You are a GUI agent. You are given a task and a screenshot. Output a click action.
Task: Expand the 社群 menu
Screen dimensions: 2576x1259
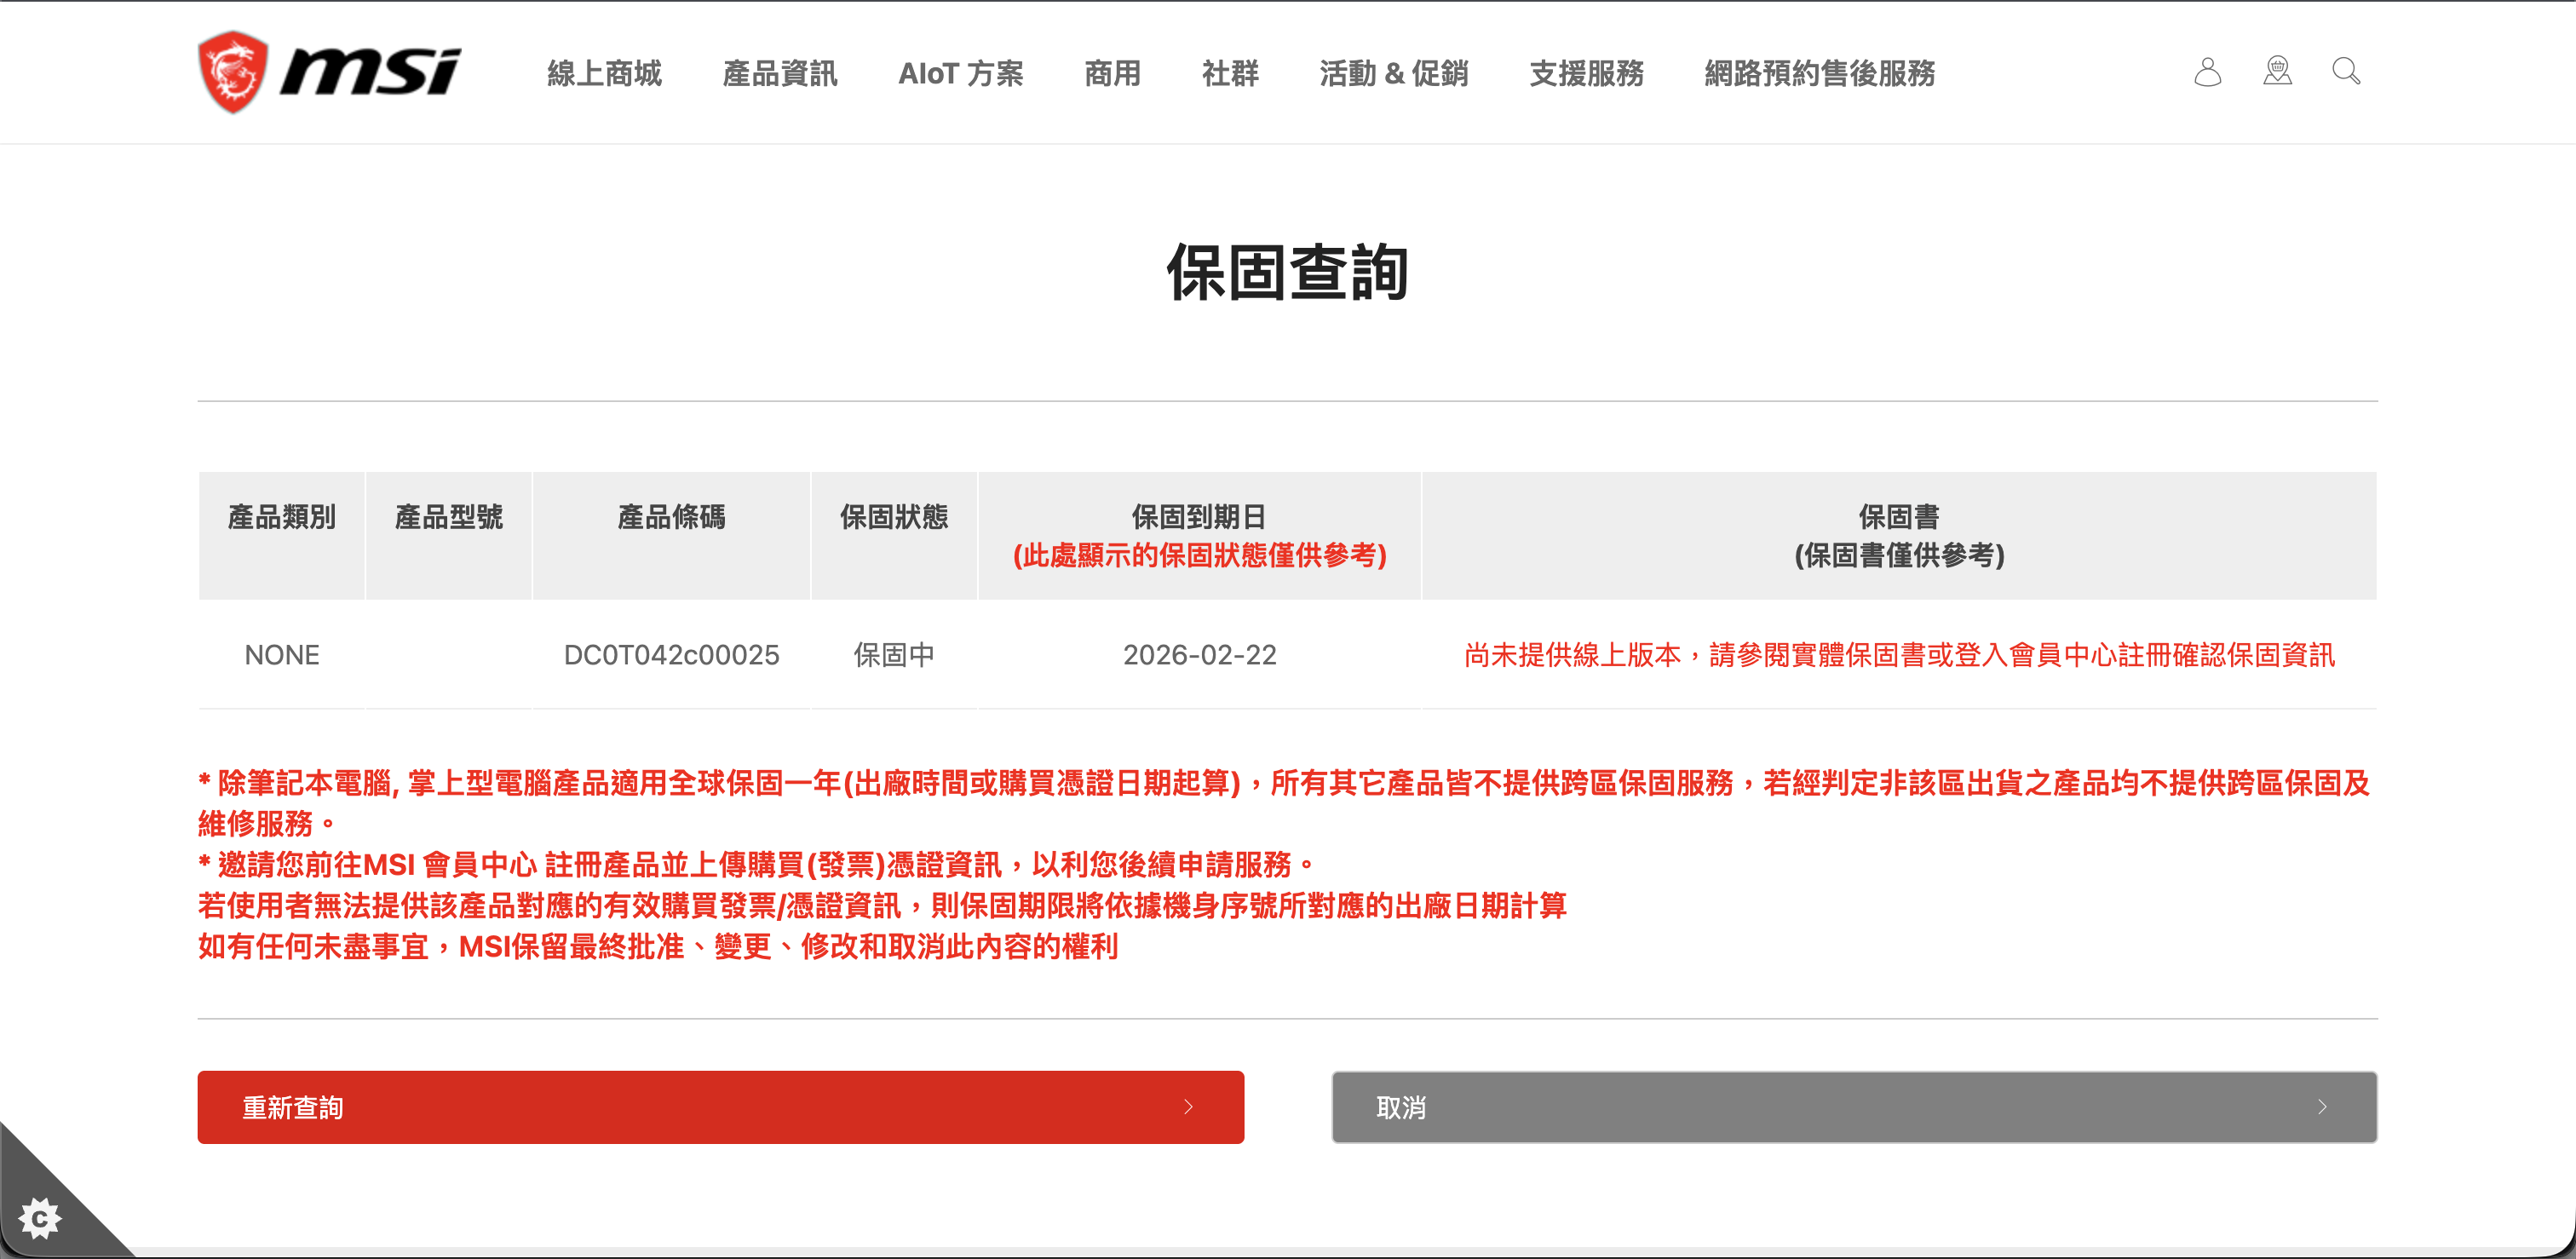(x=1230, y=73)
